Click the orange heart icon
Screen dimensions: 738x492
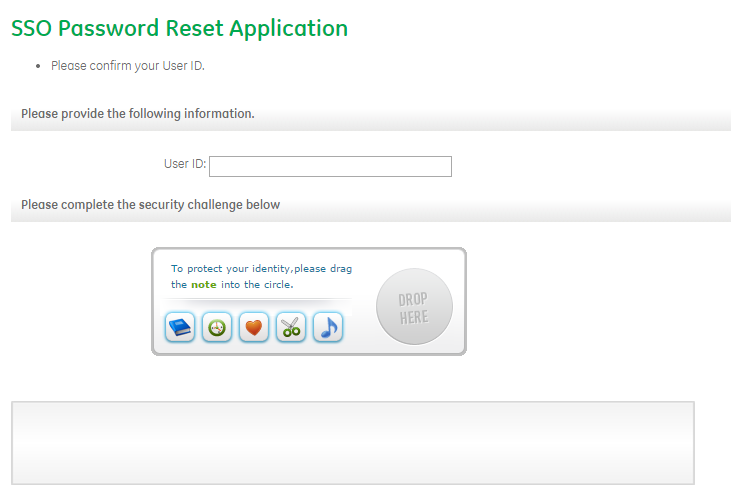[254, 327]
